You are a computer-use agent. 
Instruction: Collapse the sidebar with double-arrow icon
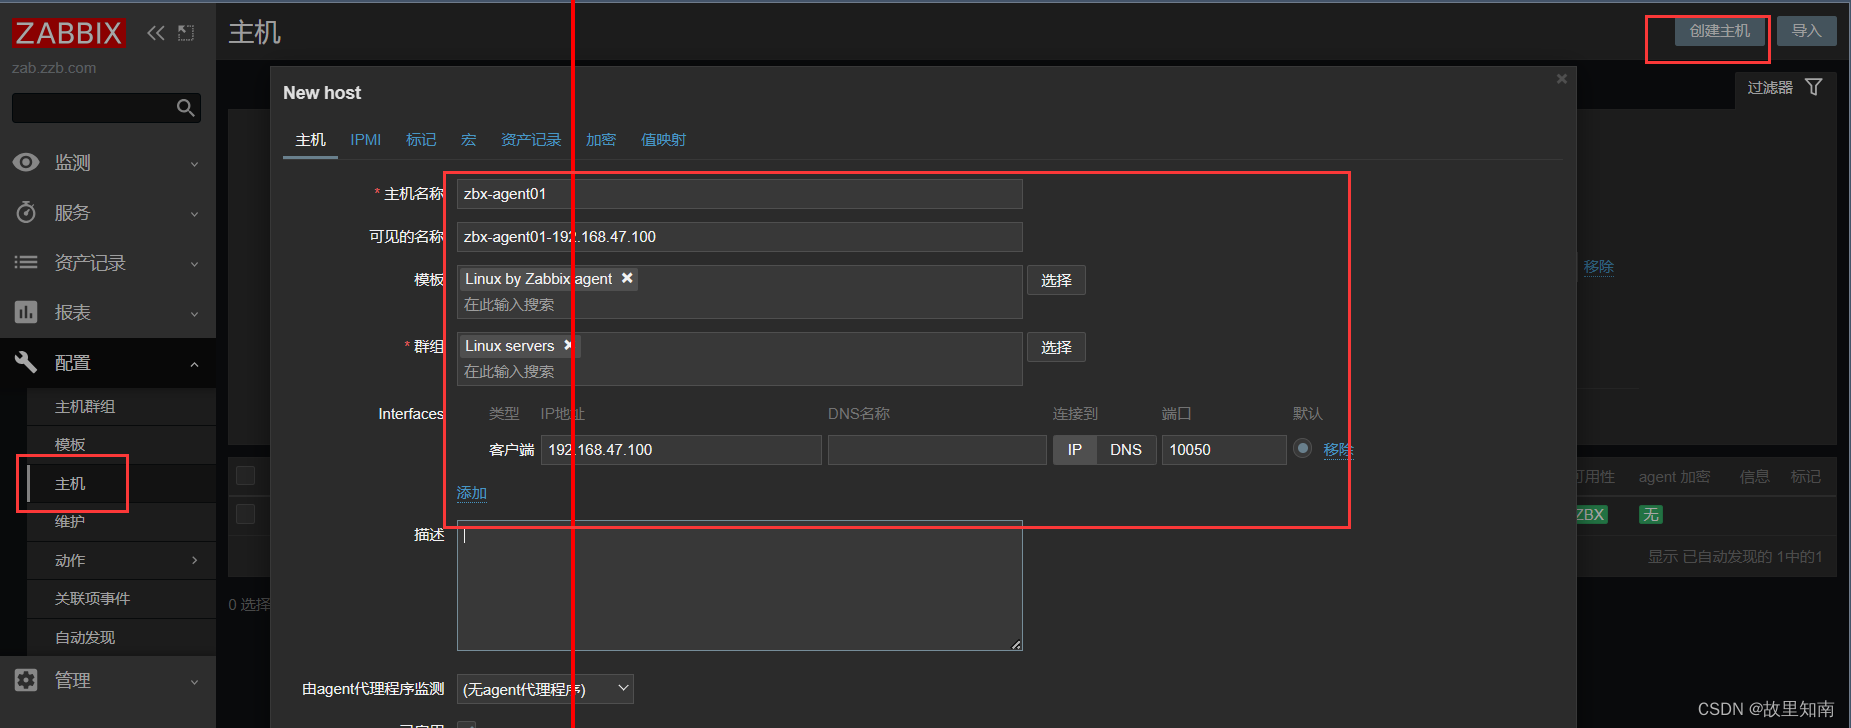pos(155,33)
